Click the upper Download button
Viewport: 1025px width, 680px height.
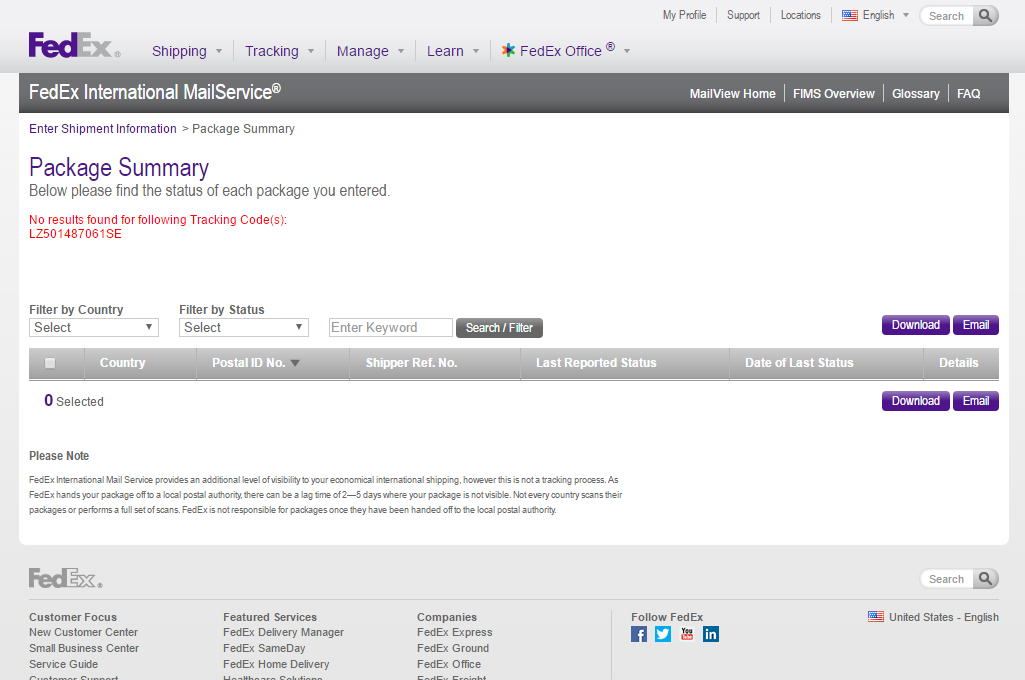coord(915,325)
